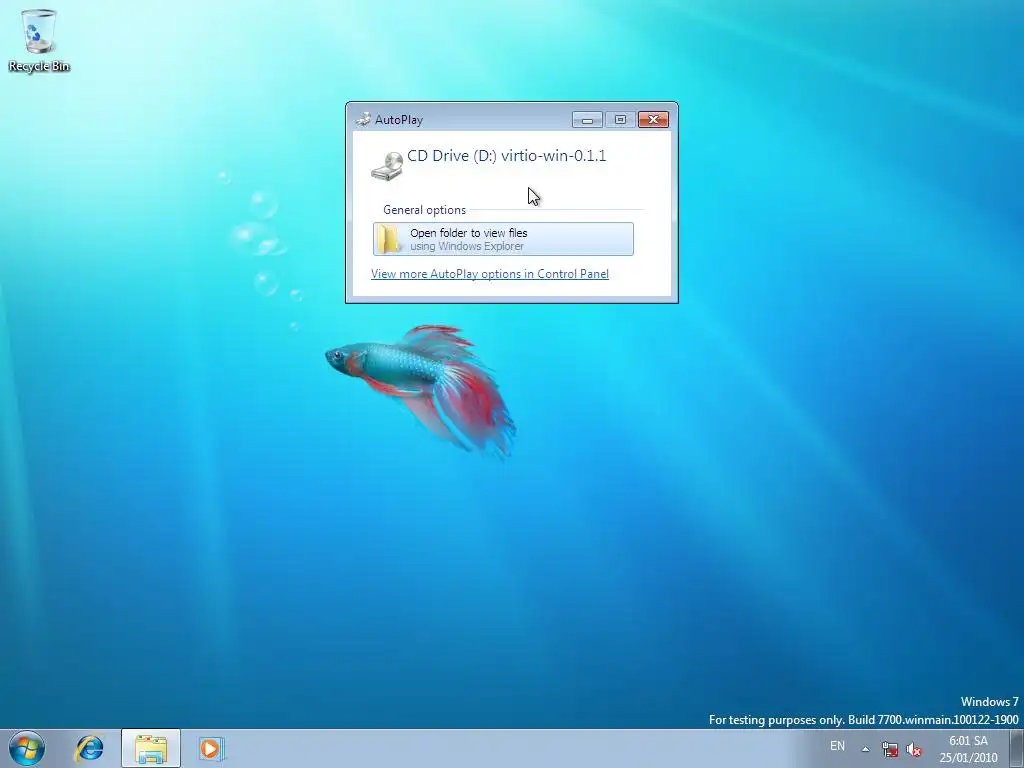Launch Internet Explorer from the taskbar

tap(89, 748)
